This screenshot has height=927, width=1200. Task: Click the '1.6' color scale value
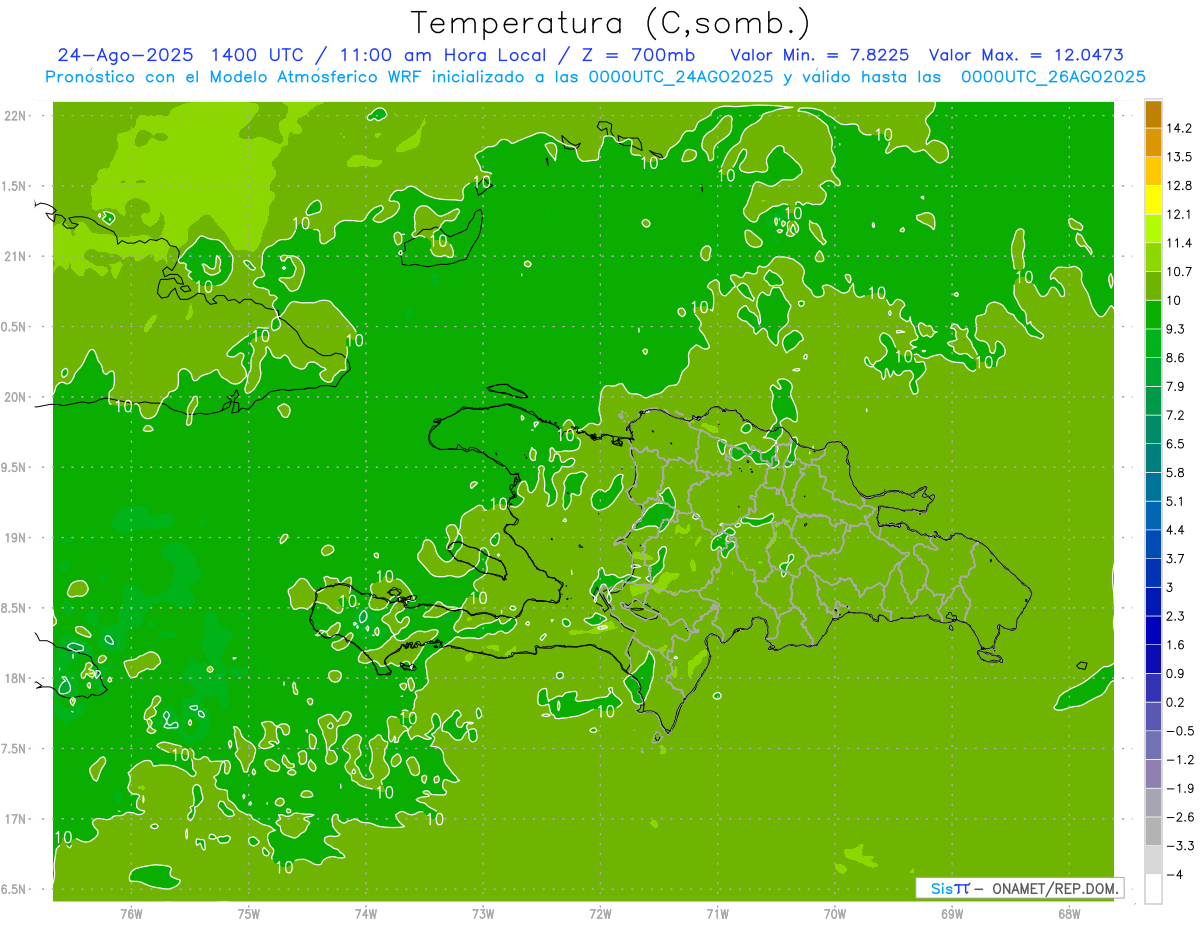(x=1177, y=644)
